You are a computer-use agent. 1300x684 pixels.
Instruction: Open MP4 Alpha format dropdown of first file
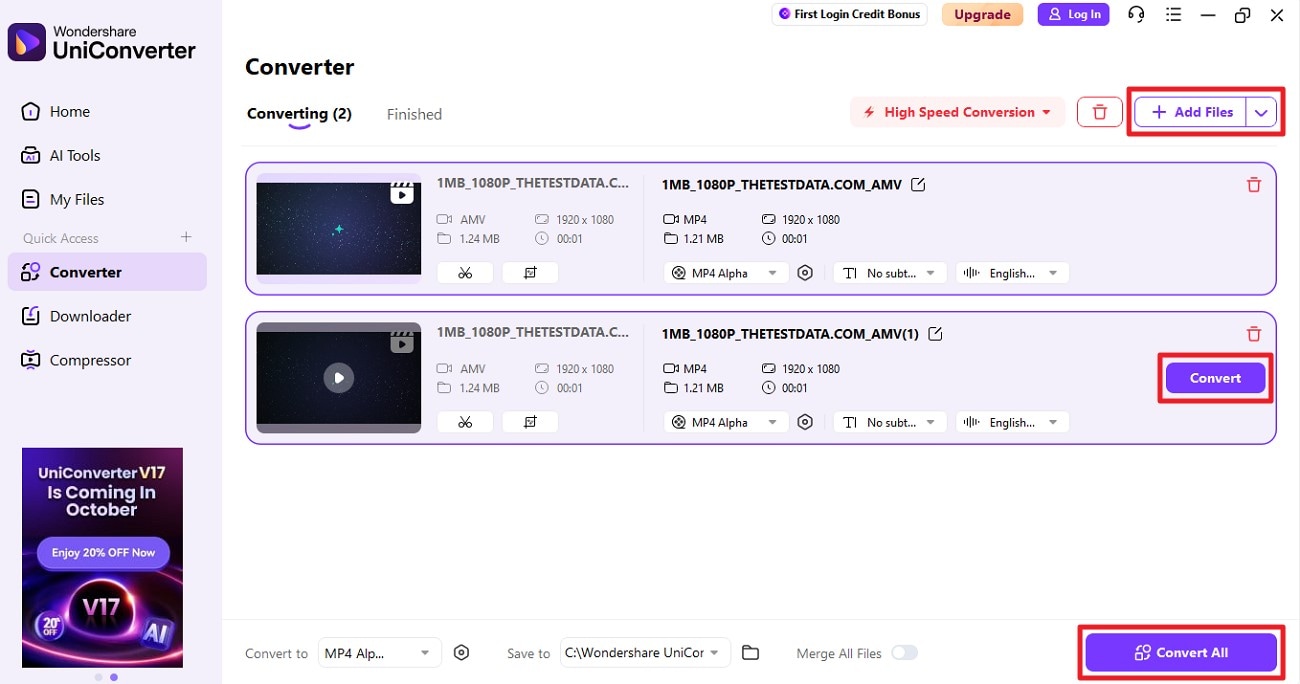[726, 273]
